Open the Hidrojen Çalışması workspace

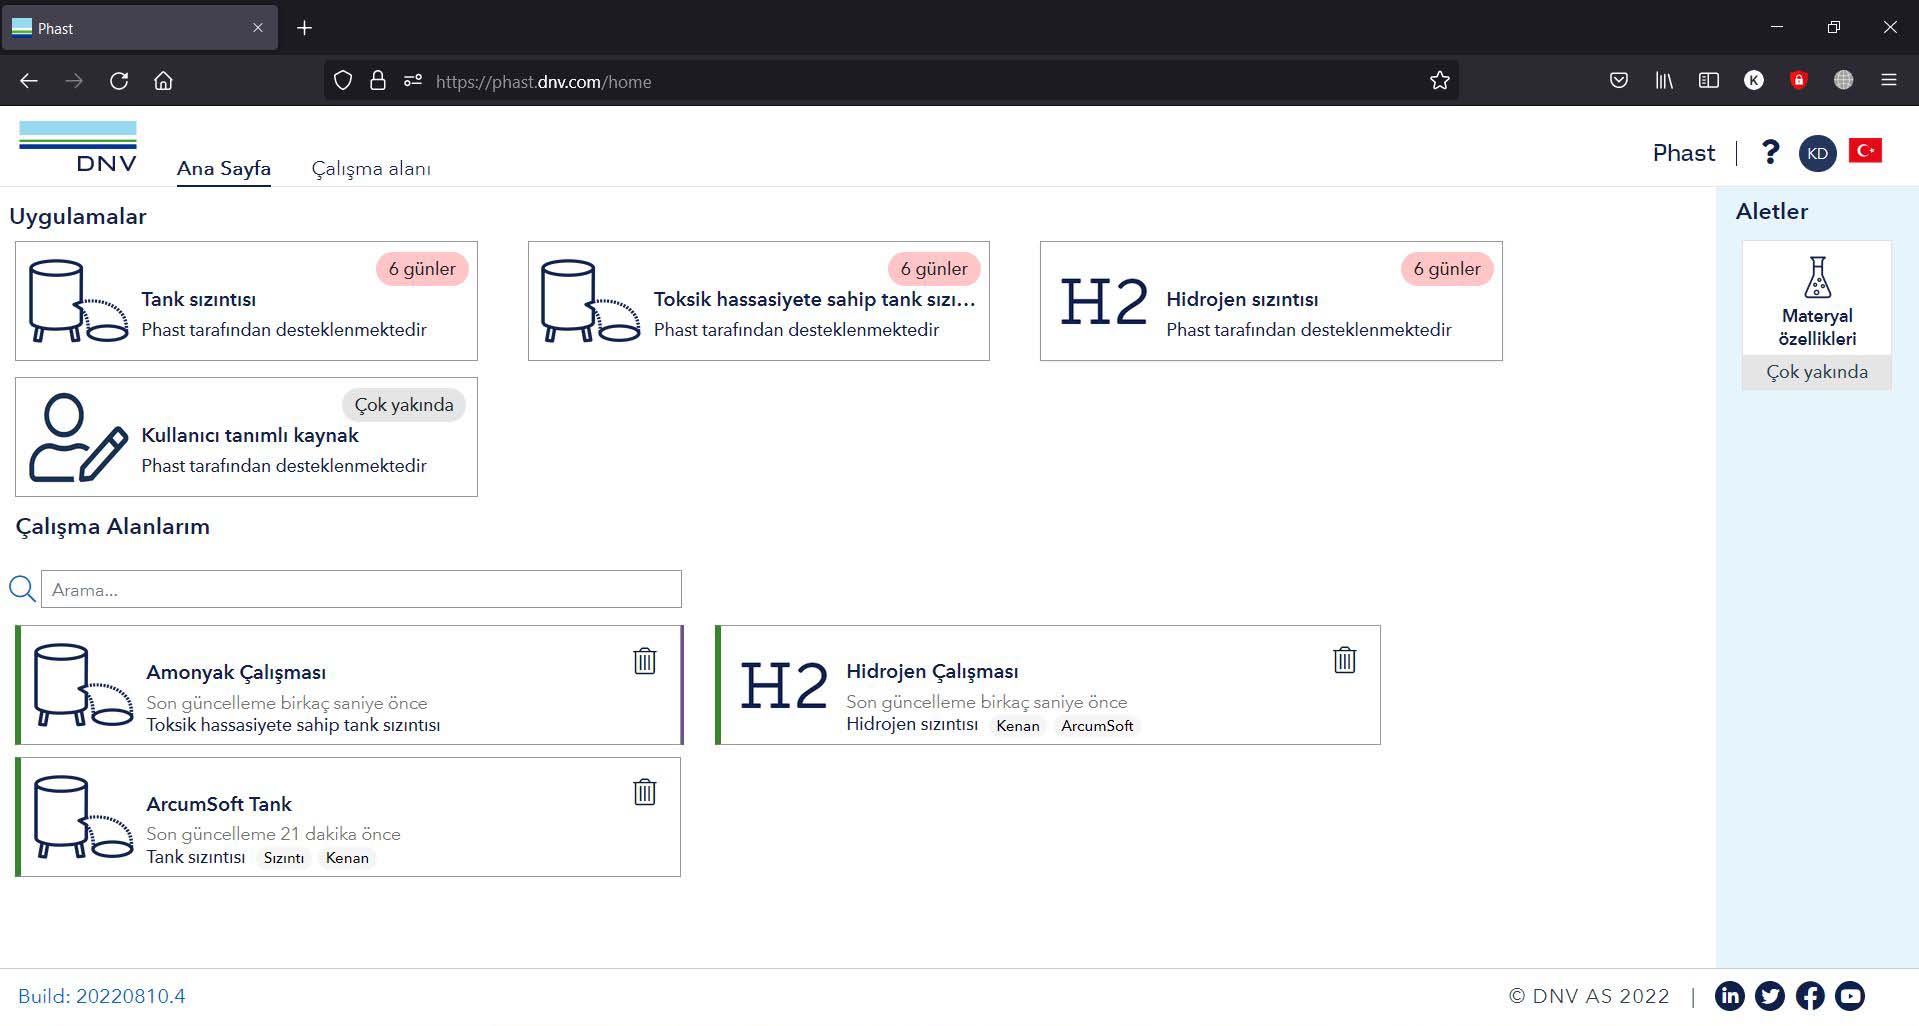pos(1048,685)
